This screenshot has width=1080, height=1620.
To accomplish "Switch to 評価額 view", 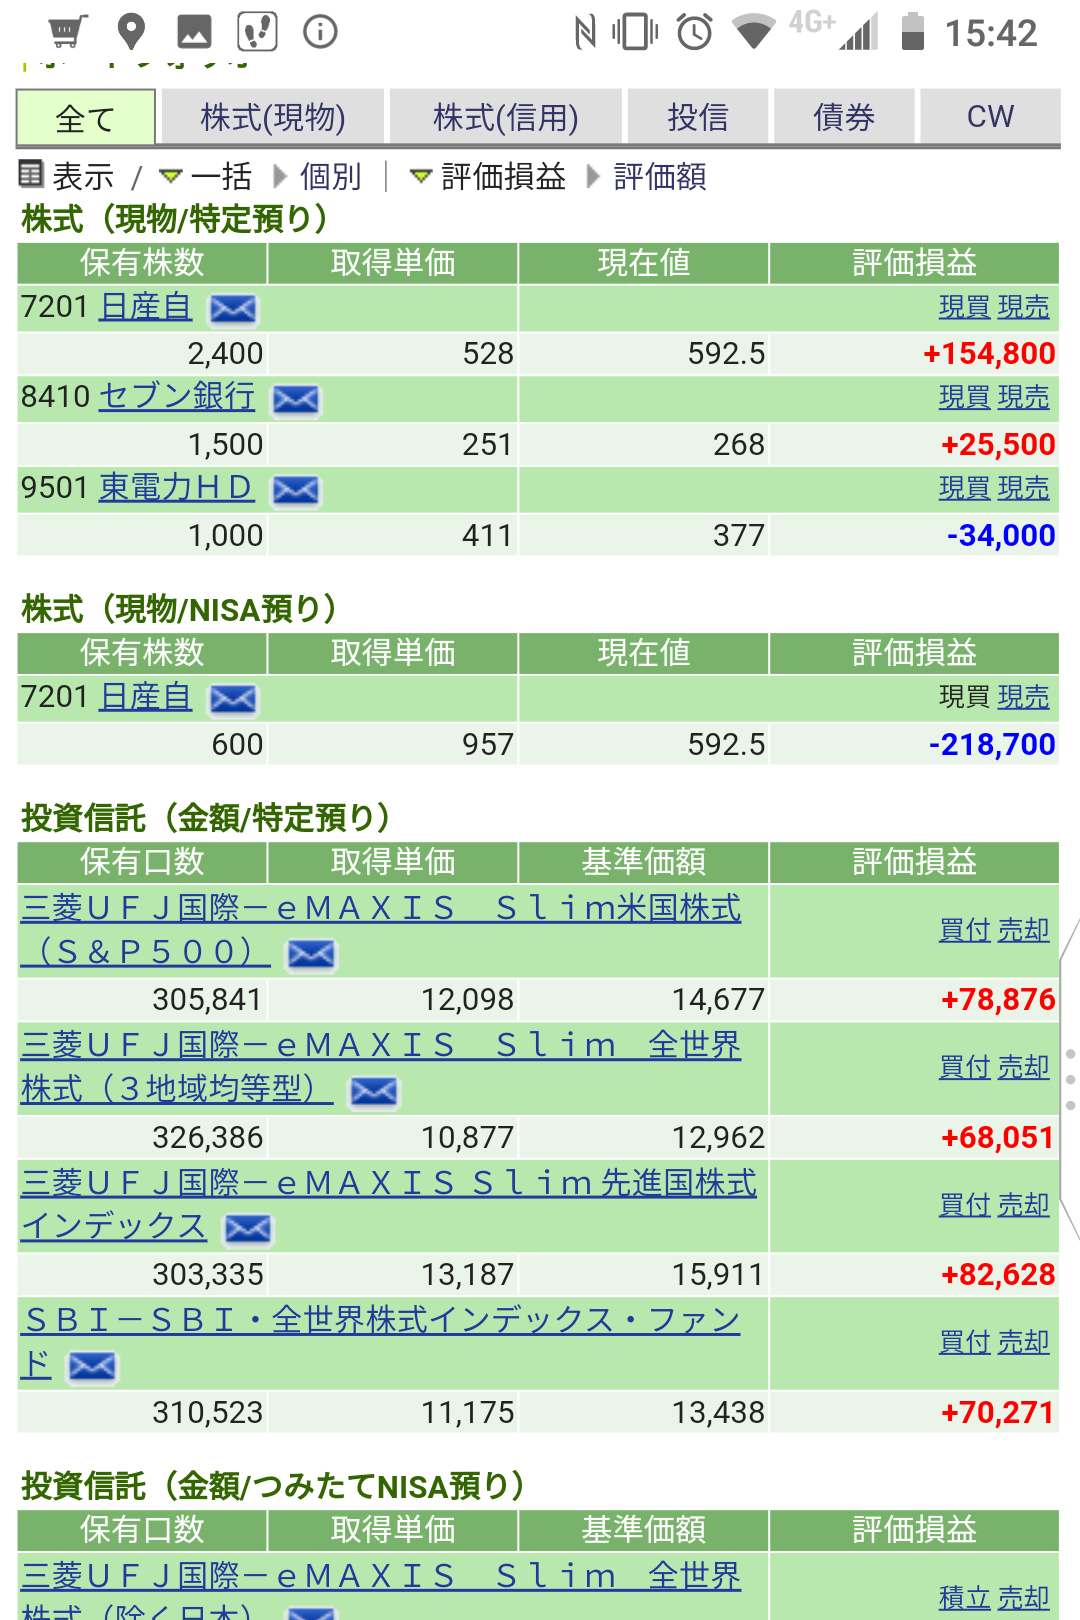I will (660, 176).
